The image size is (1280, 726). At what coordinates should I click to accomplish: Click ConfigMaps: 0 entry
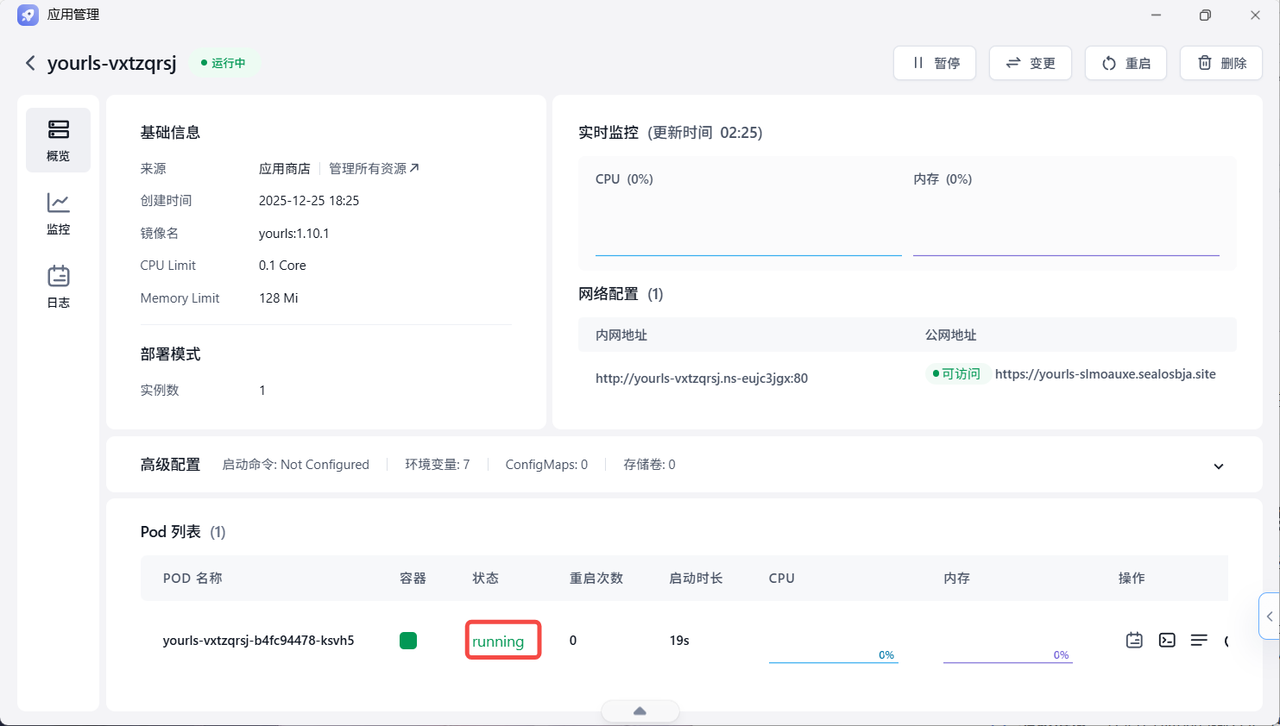click(x=546, y=465)
